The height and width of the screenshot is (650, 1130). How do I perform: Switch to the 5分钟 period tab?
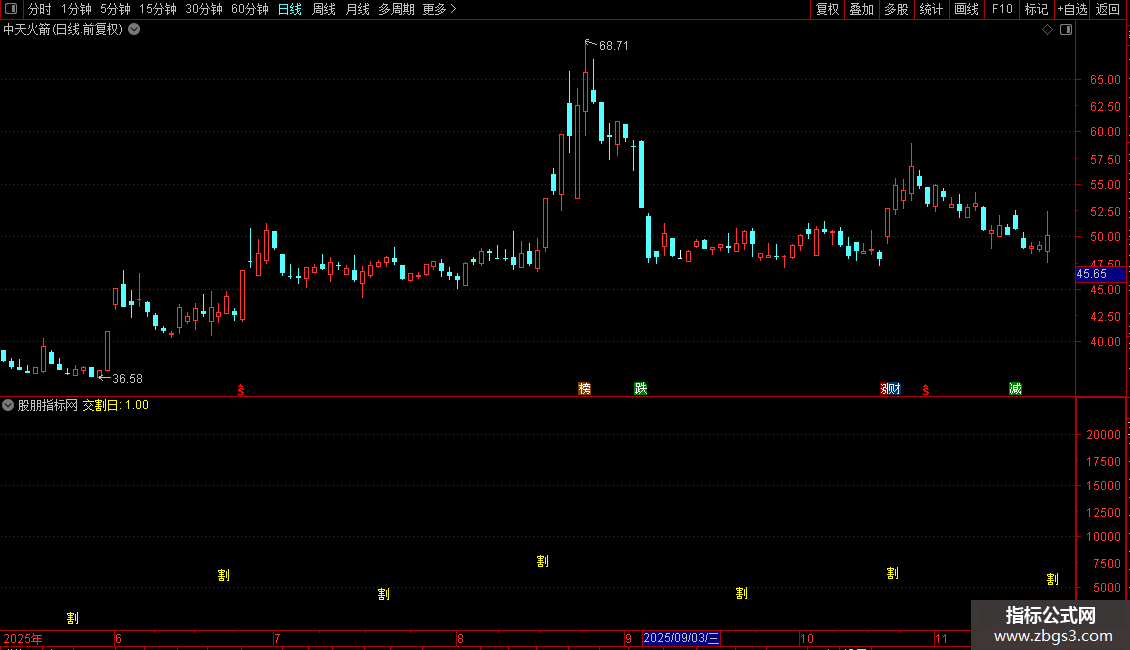115,9
